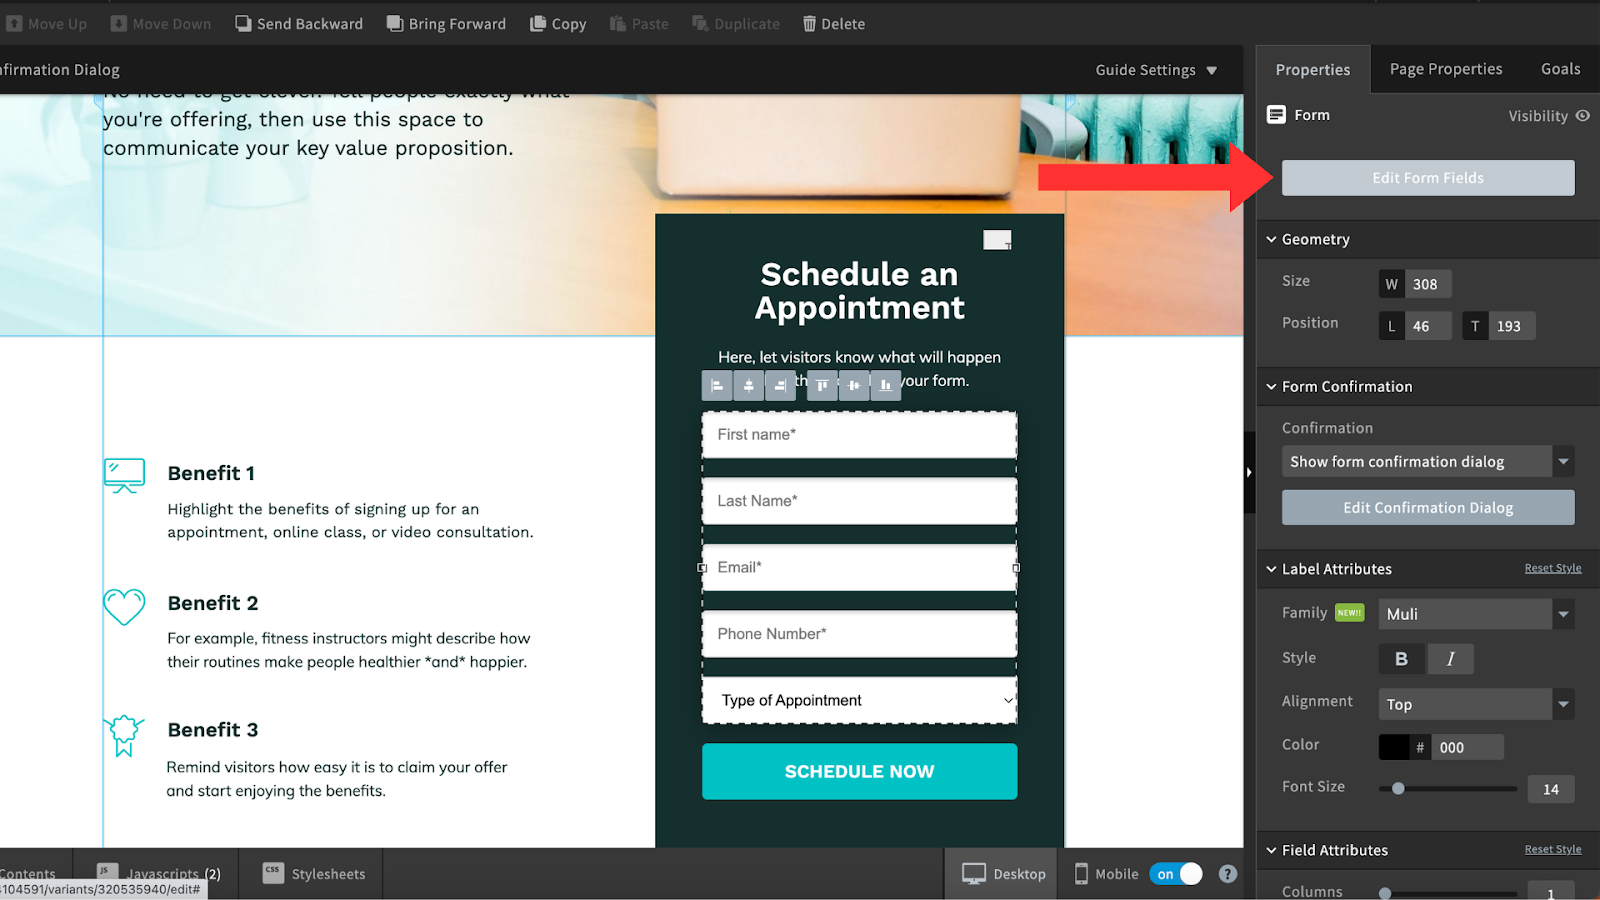Image resolution: width=1600 pixels, height=900 pixels.
Task: Click the Delete trash icon
Action: [809, 24]
